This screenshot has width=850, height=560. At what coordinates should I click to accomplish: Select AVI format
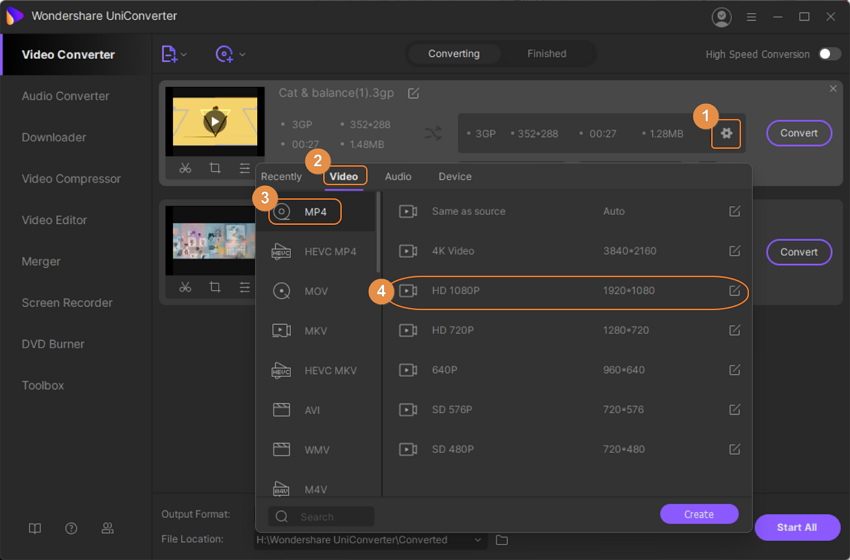point(317,410)
